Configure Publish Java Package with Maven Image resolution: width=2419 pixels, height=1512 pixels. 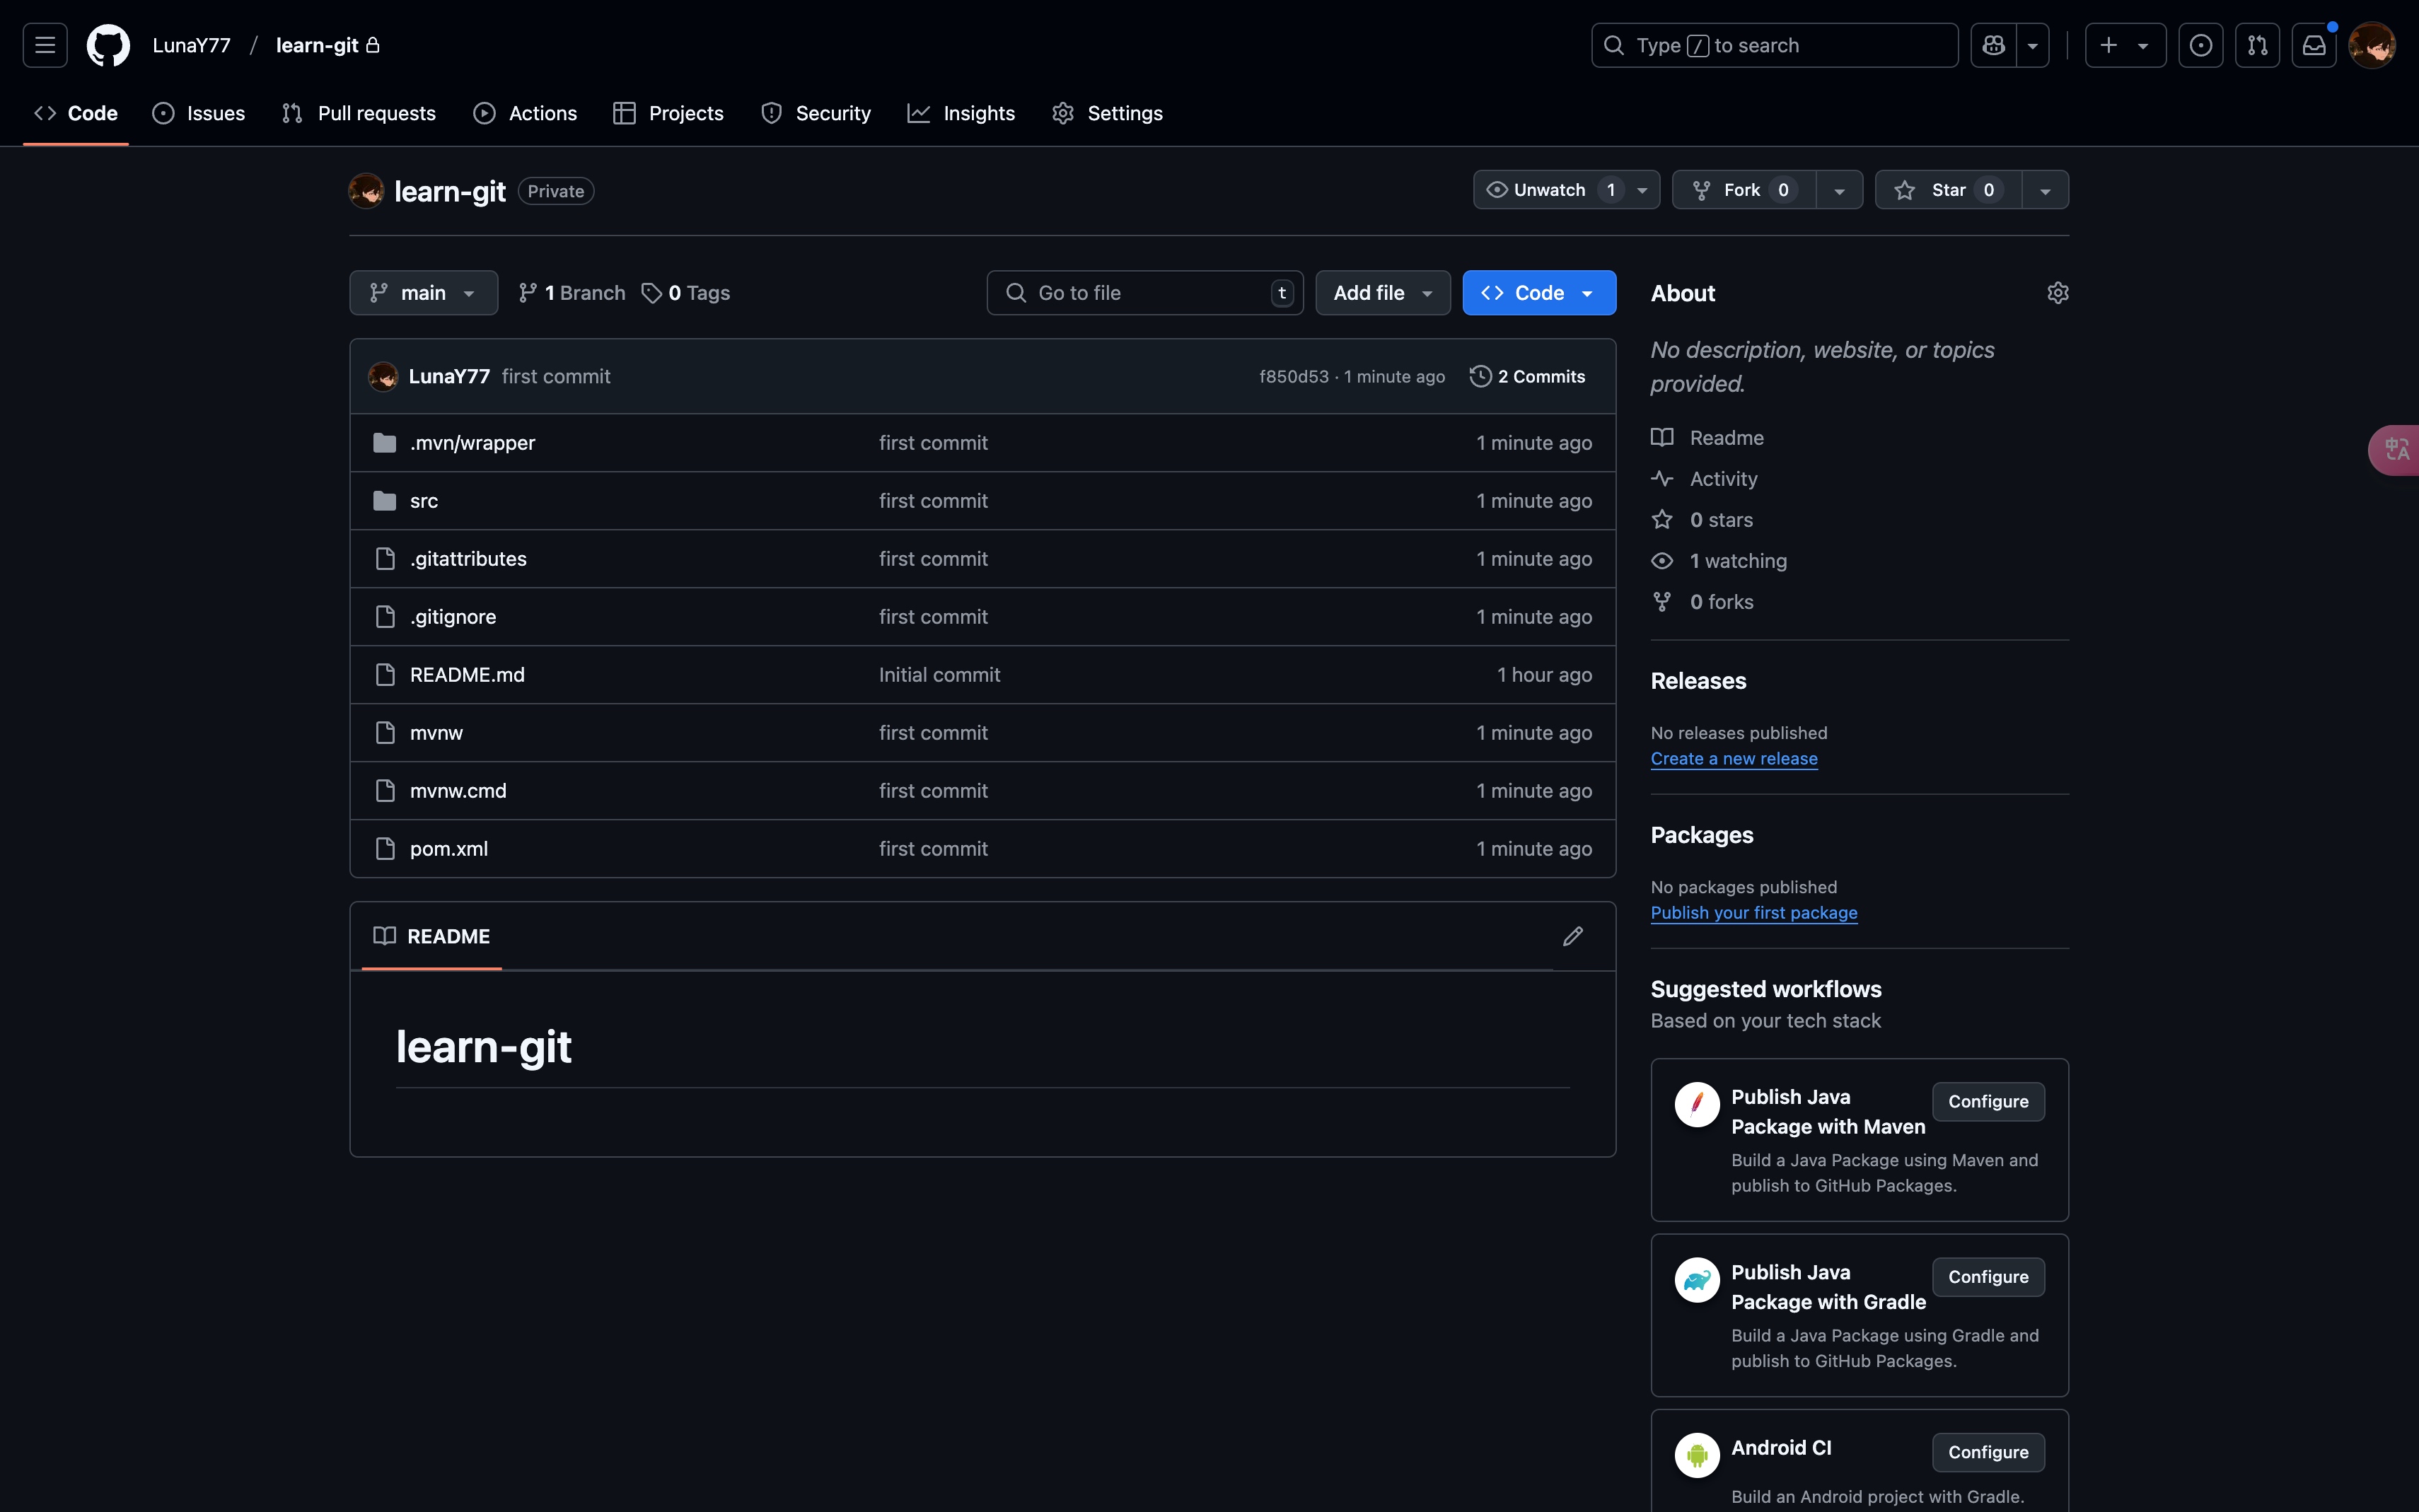coord(1988,1101)
